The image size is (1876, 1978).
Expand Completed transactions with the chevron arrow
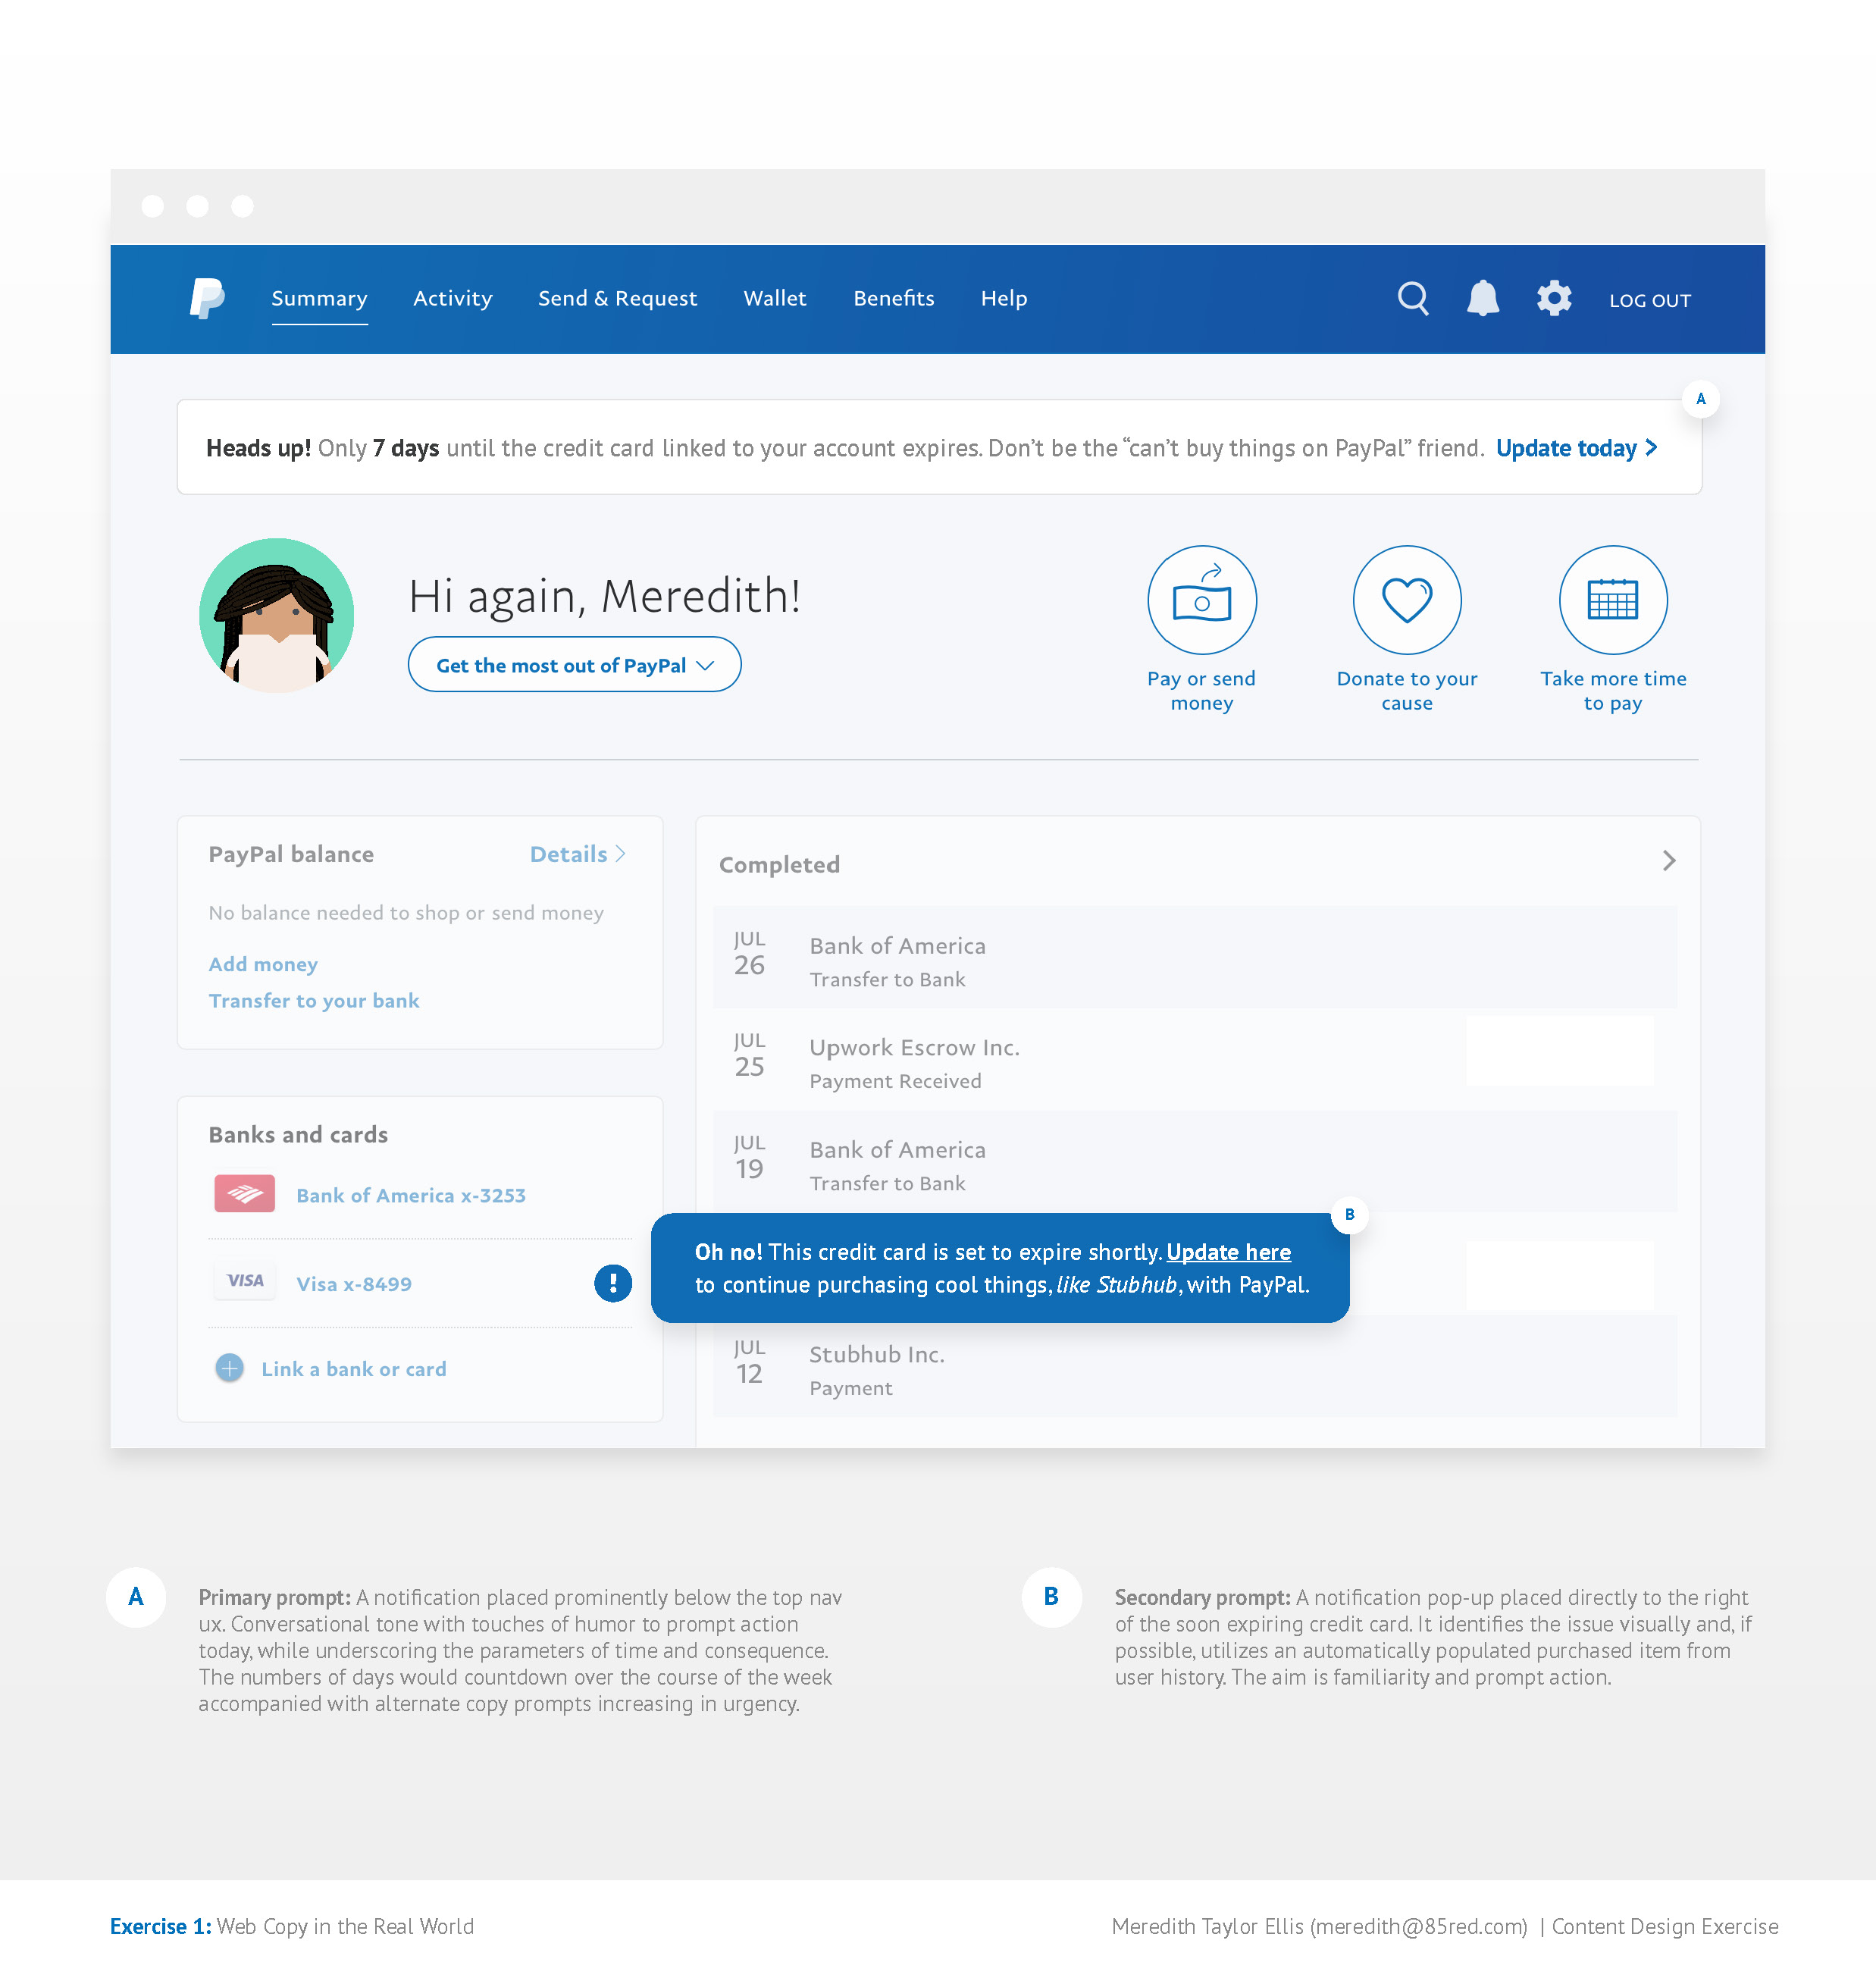[x=1668, y=861]
